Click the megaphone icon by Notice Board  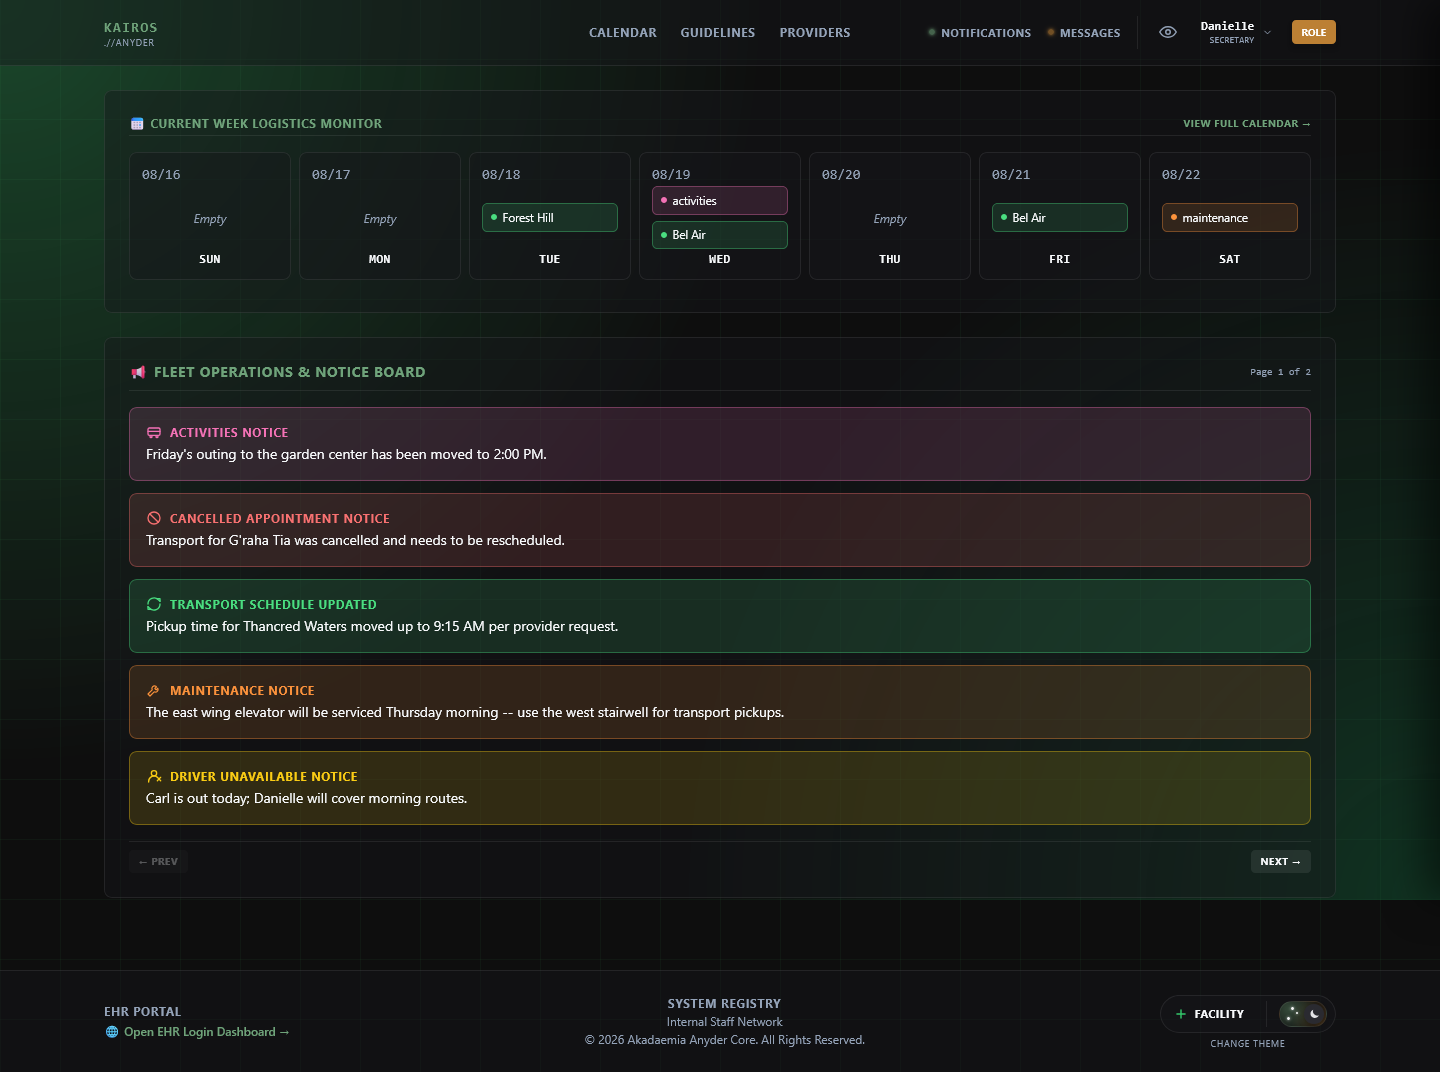point(138,372)
